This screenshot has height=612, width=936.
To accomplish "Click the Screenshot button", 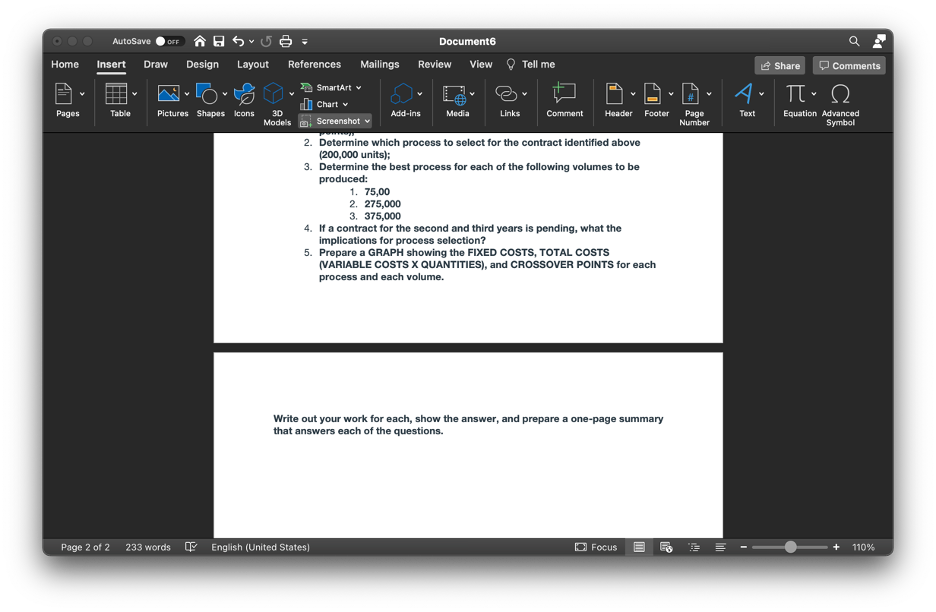I will point(335,121).
